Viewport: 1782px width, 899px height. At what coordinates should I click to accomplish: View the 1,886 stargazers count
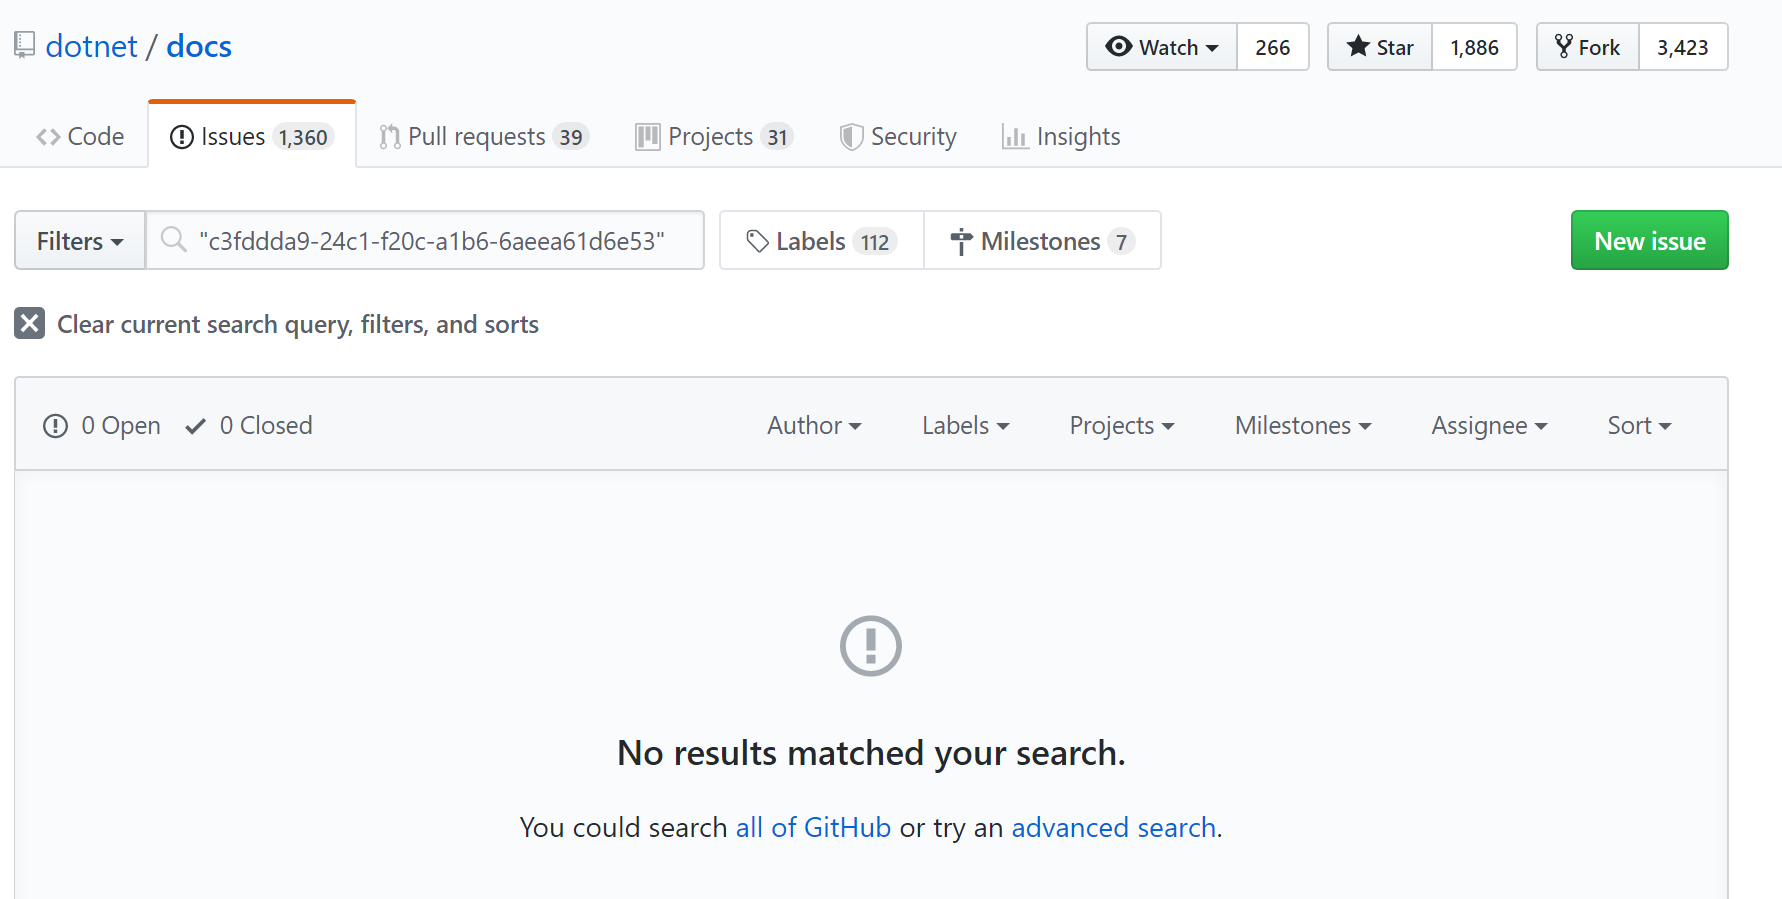pos(1475,47)
